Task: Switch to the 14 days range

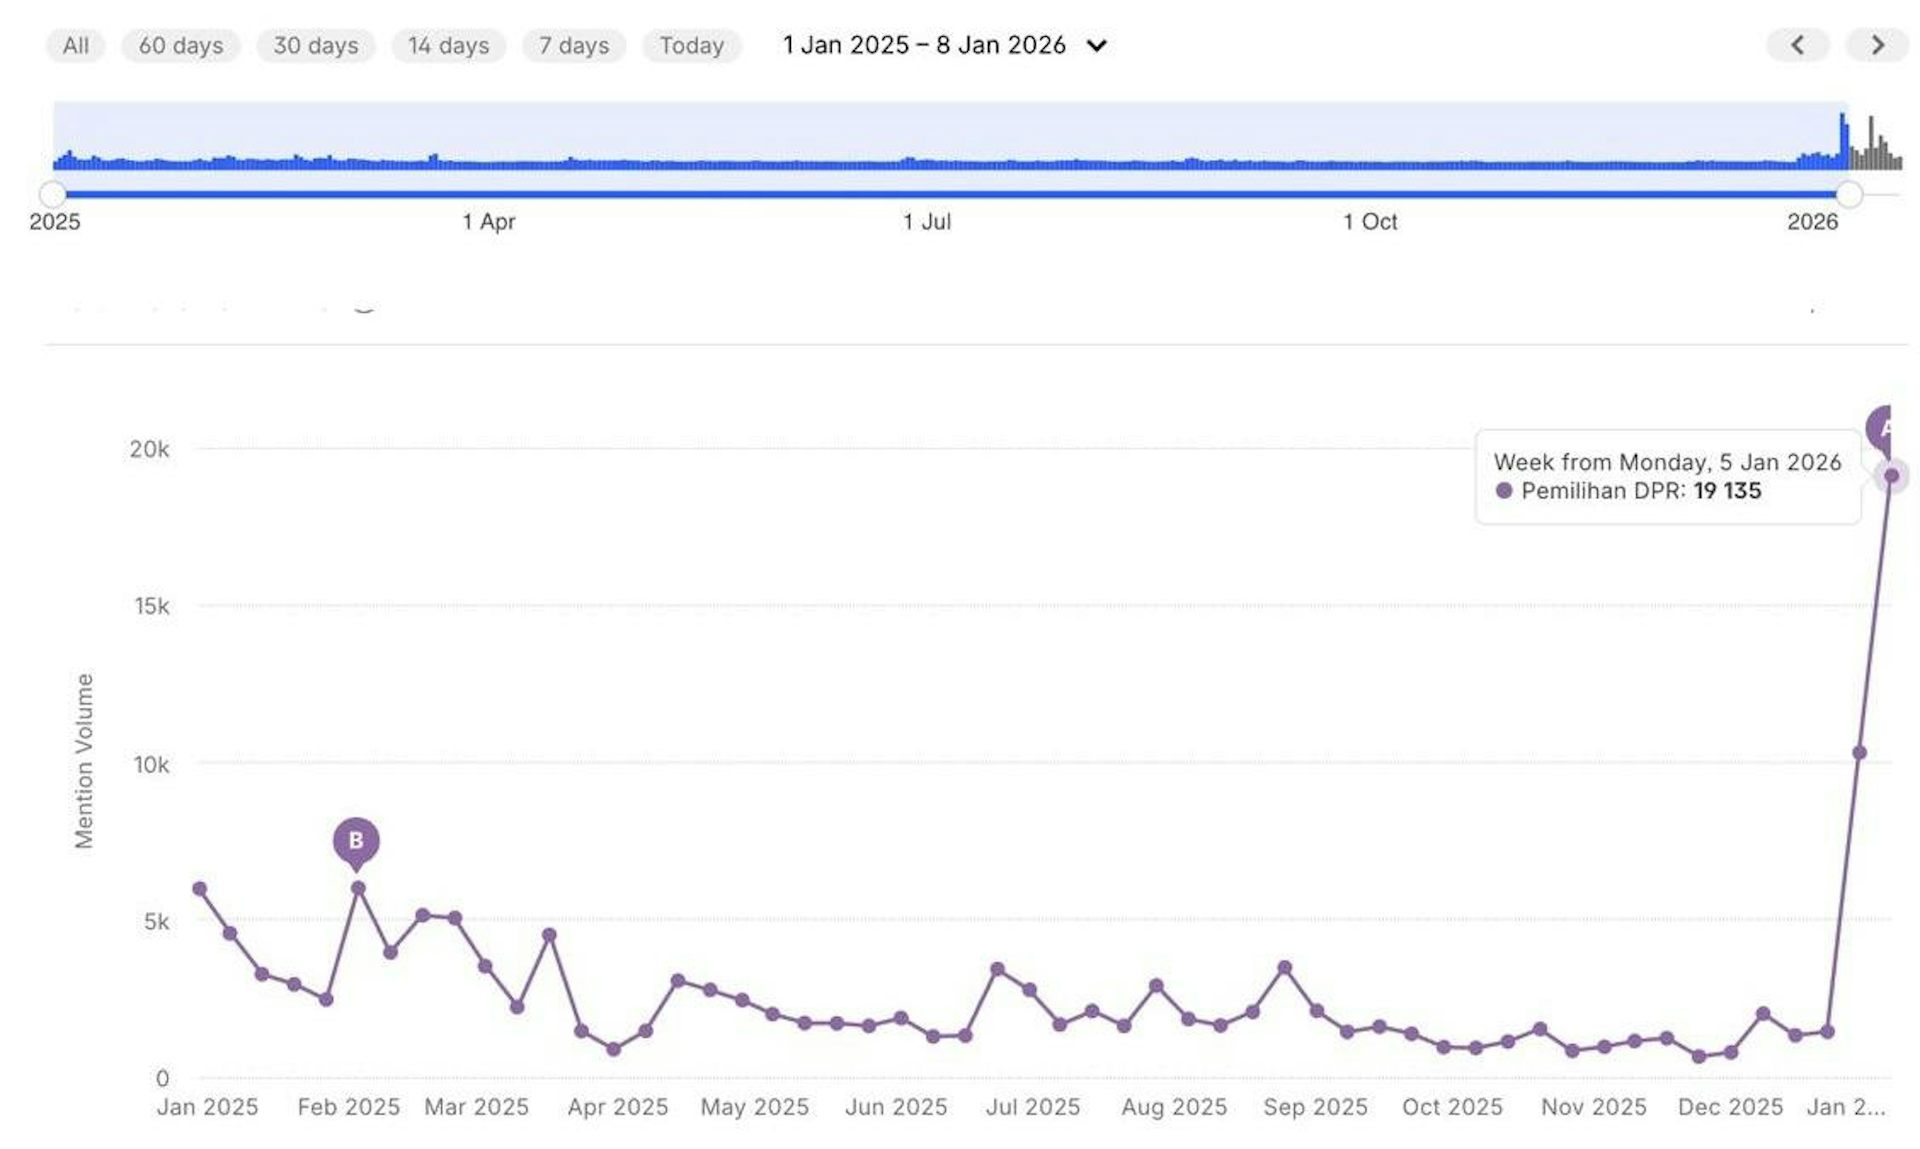Action: click(x=449, y=46)
